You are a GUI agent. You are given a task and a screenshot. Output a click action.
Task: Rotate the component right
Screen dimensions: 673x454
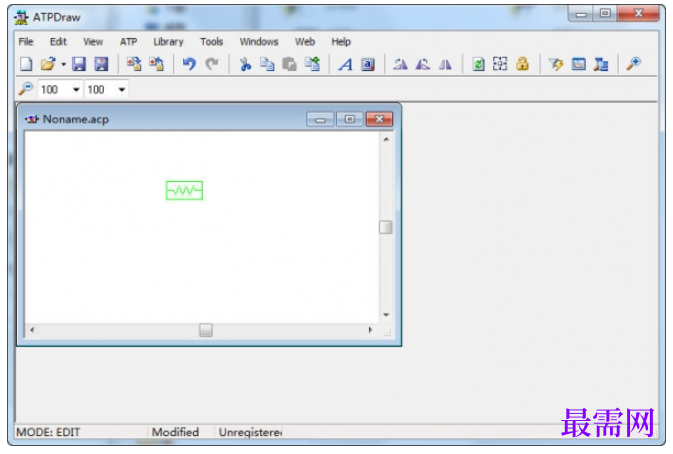click(x=423, y=64)
